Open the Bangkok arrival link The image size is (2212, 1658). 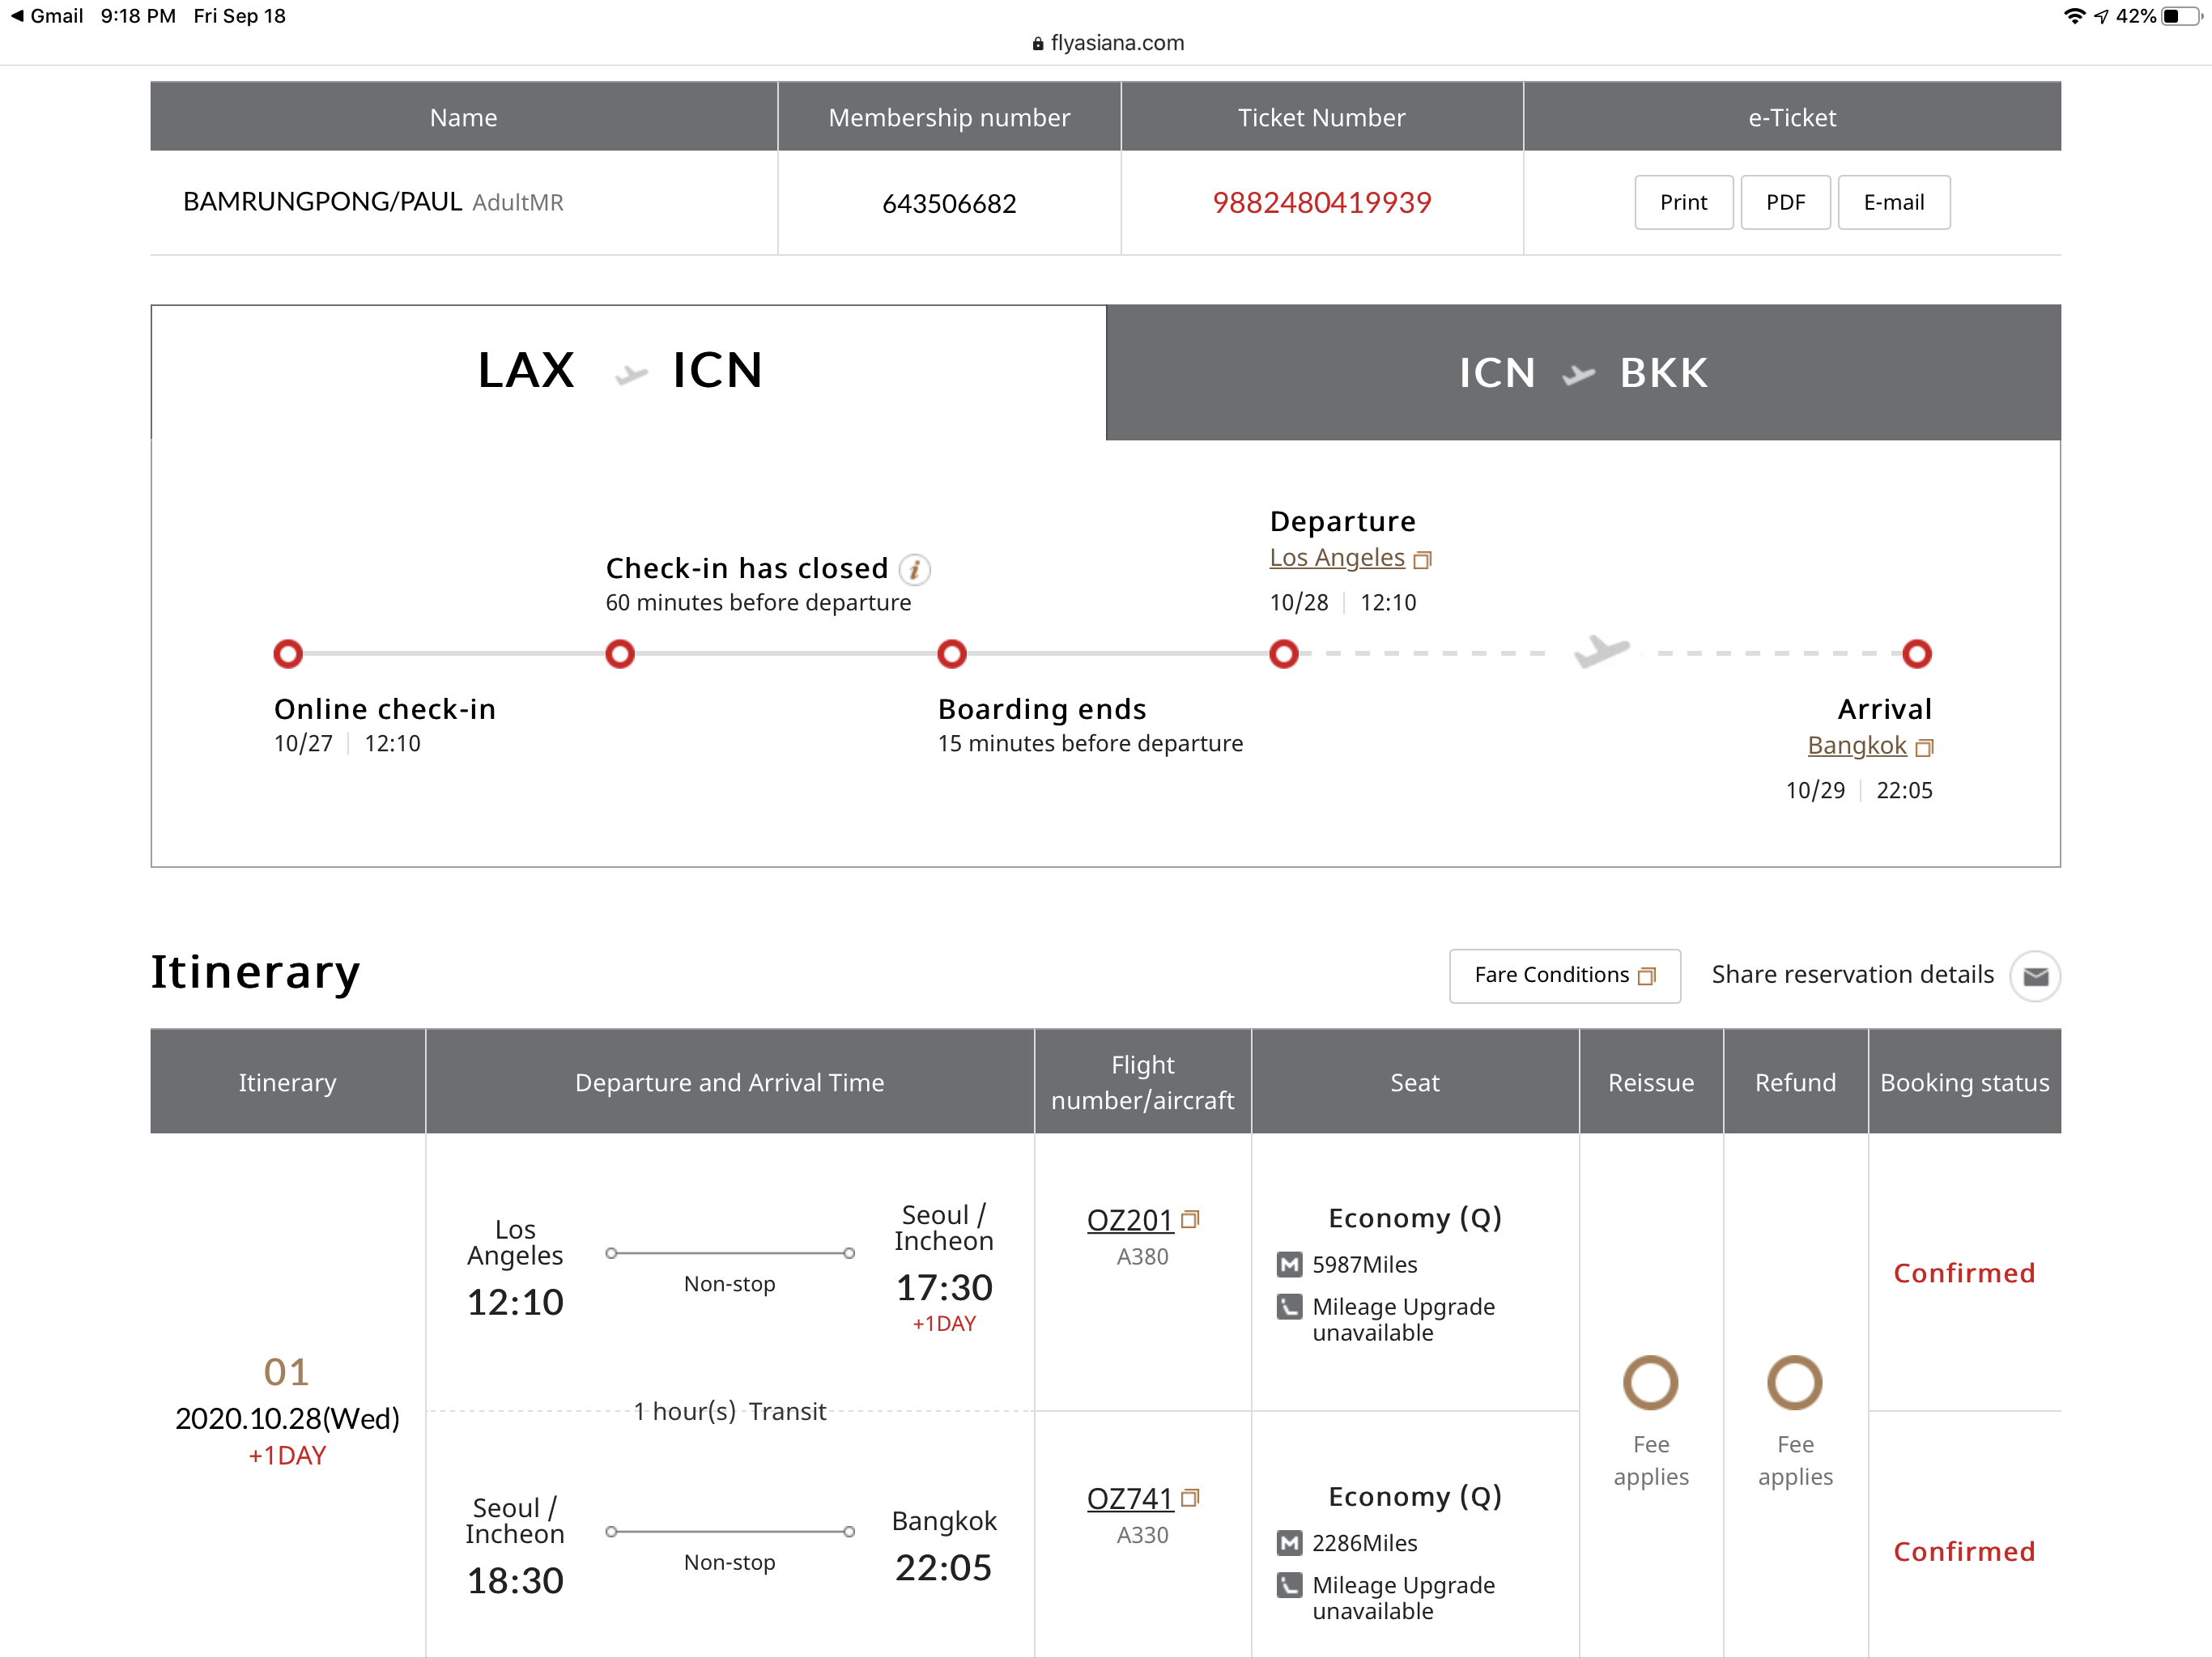click(1856, 746)
